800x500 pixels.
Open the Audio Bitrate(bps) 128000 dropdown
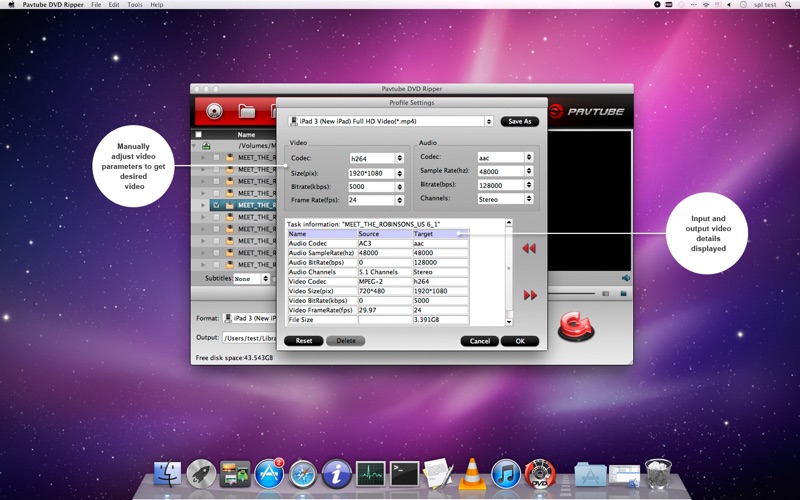505,185
